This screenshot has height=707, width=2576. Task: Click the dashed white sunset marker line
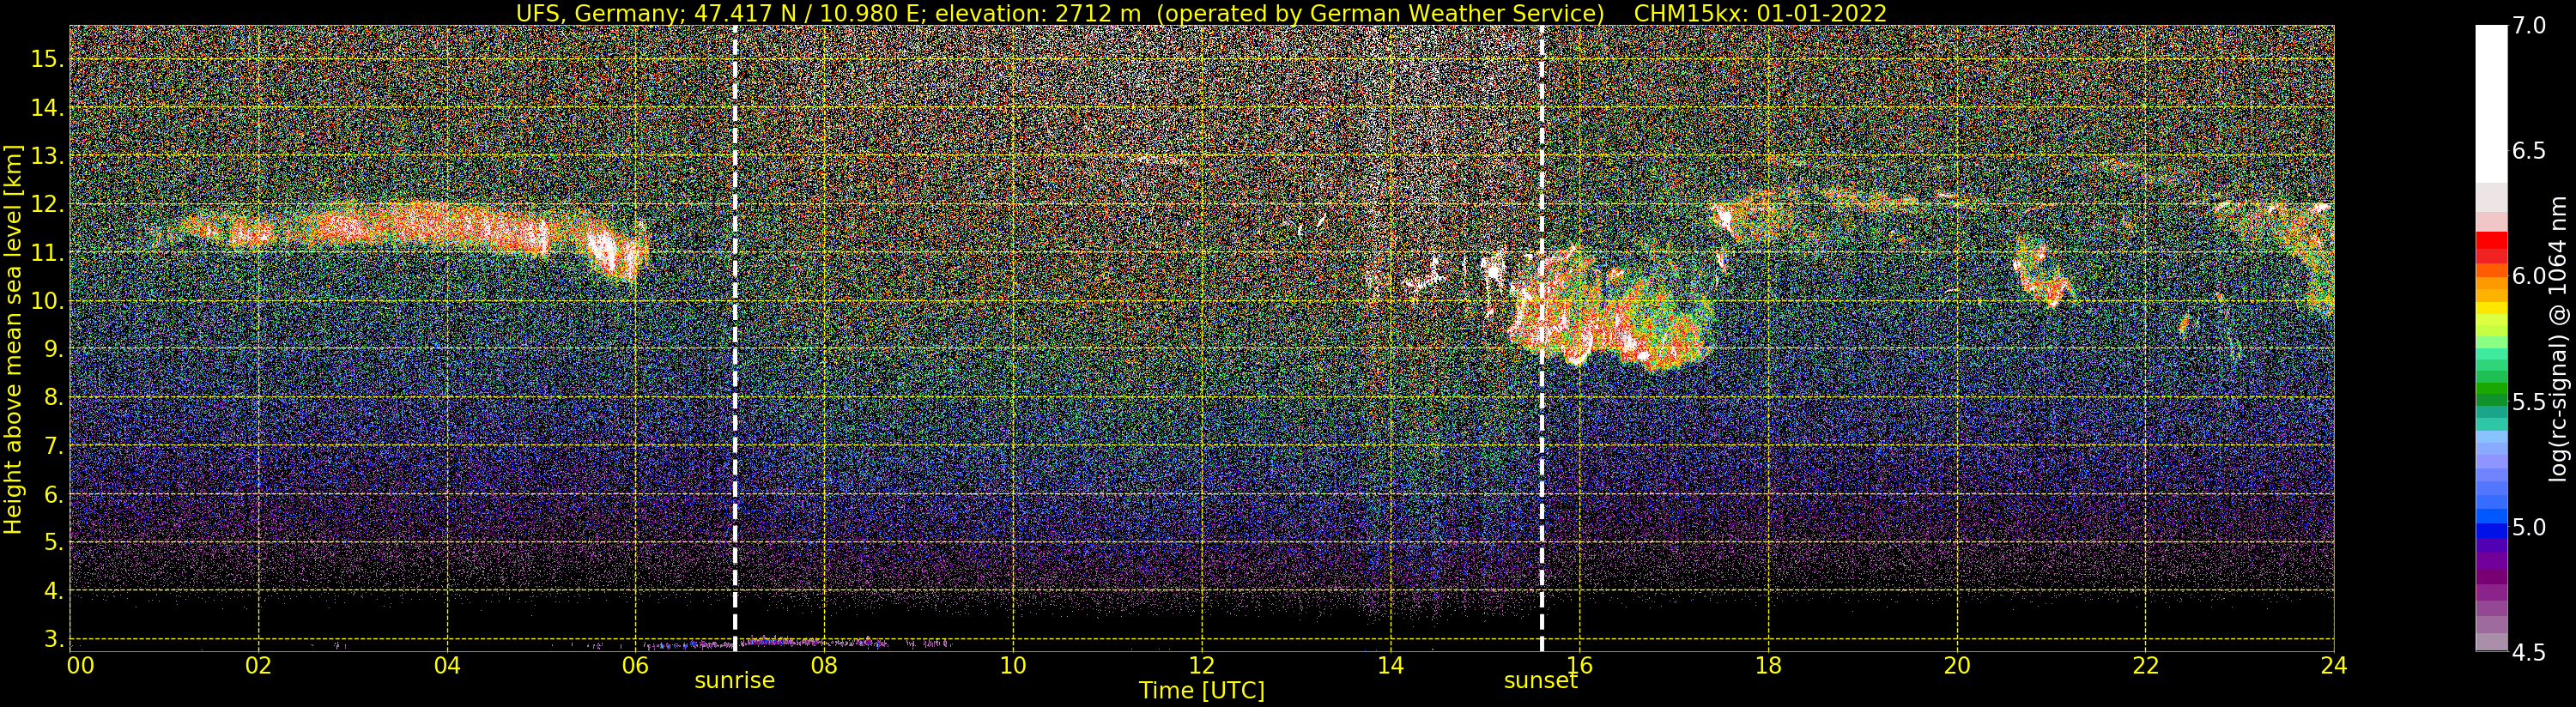[1541, 338]
